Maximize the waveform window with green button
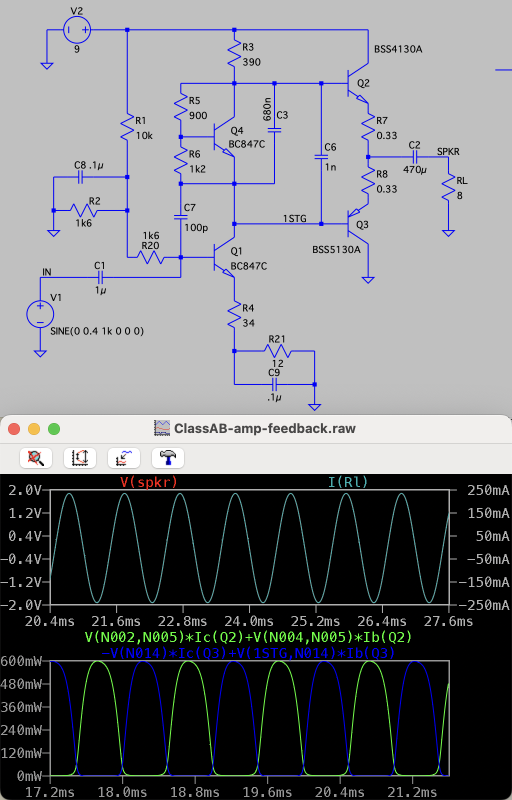 [x=54, y=429]
